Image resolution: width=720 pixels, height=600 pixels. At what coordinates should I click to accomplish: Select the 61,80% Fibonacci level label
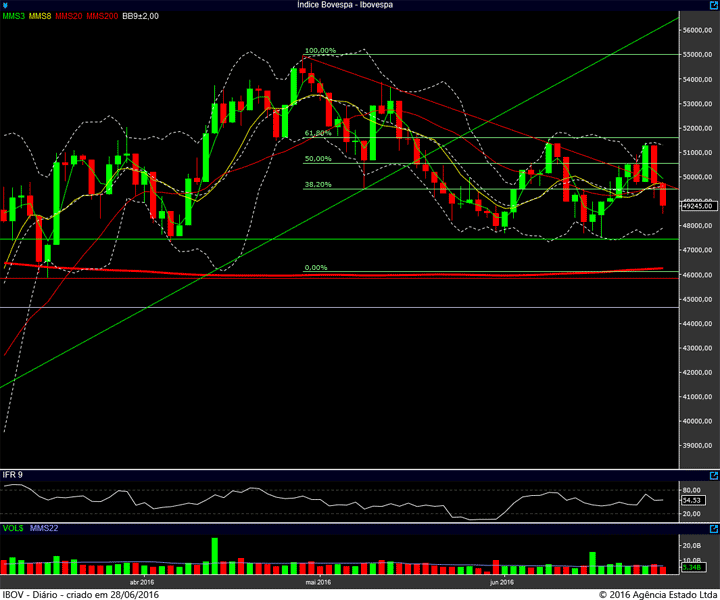click(x=318, y=133)
